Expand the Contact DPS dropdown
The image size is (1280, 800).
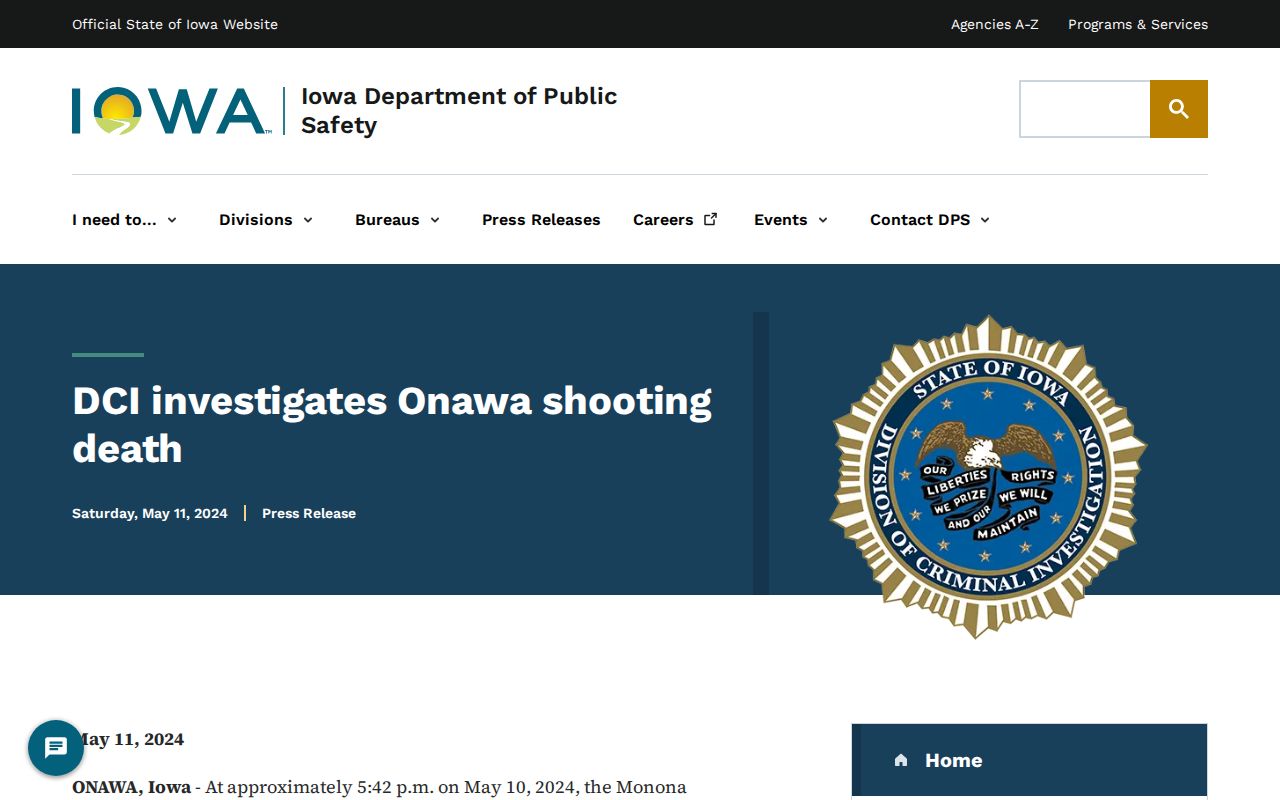coord(930,220)
